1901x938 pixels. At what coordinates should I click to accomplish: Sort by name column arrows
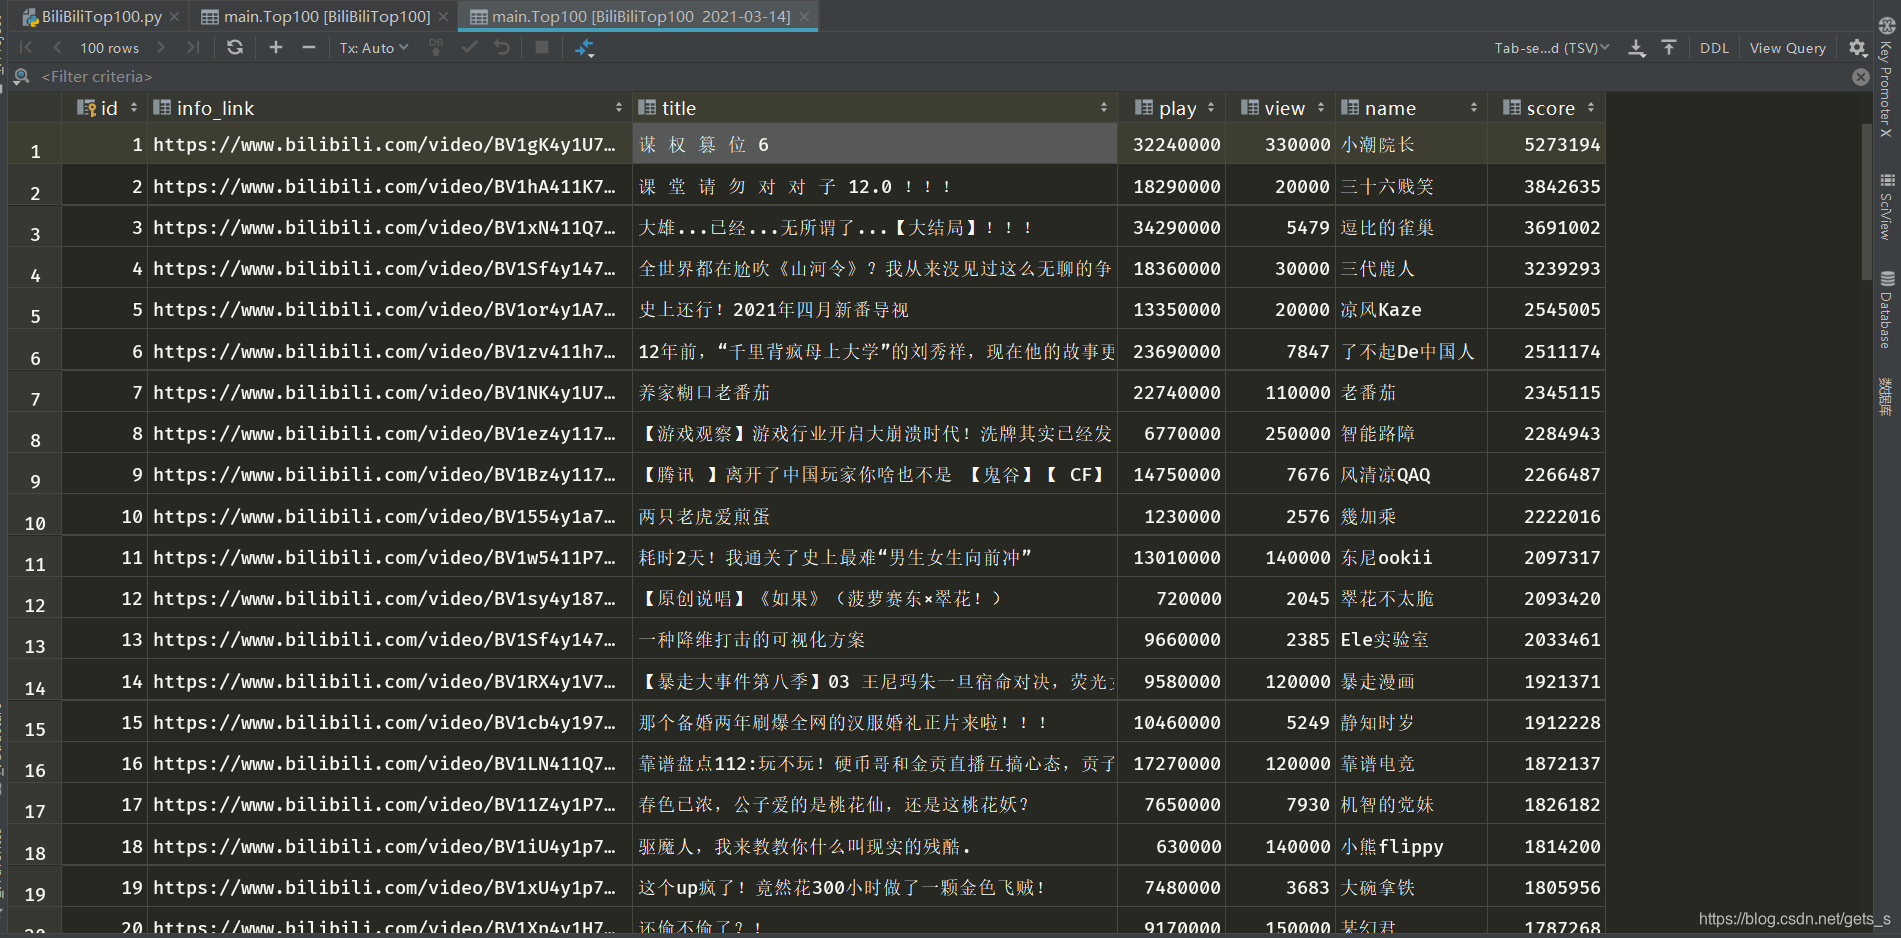click(1474, 107)
